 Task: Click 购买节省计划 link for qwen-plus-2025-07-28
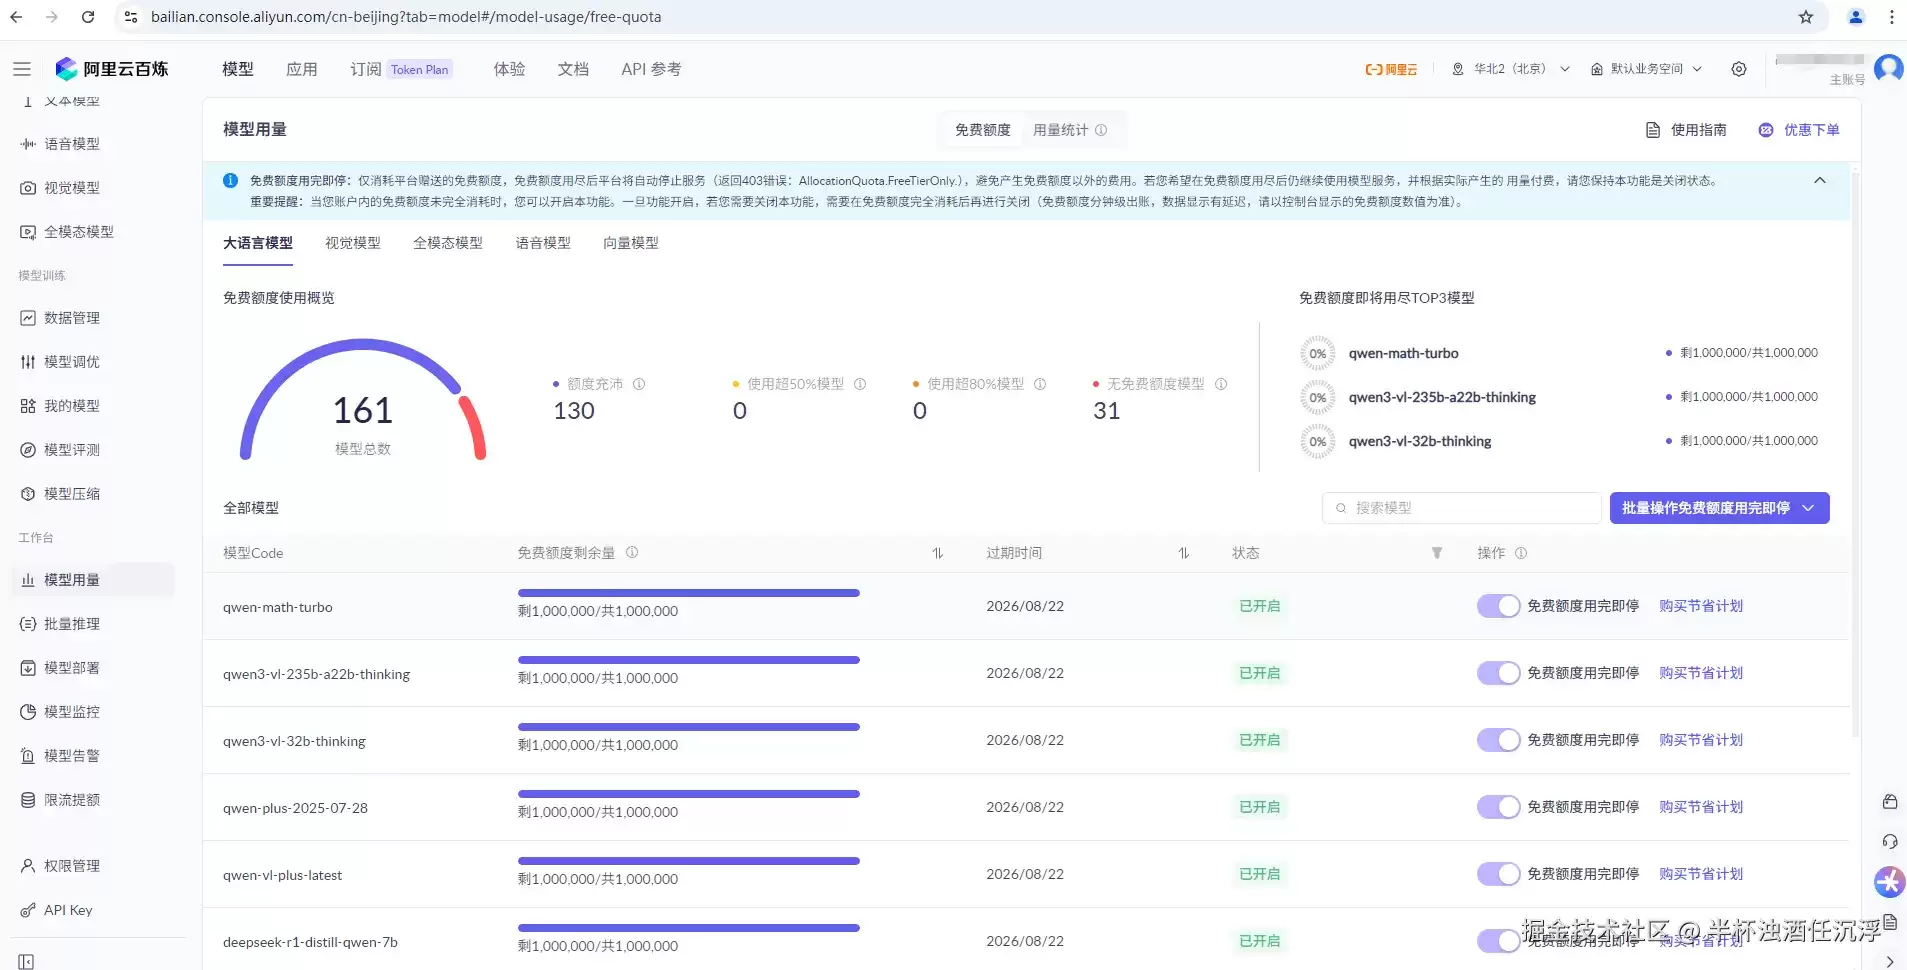(1701, 807)
